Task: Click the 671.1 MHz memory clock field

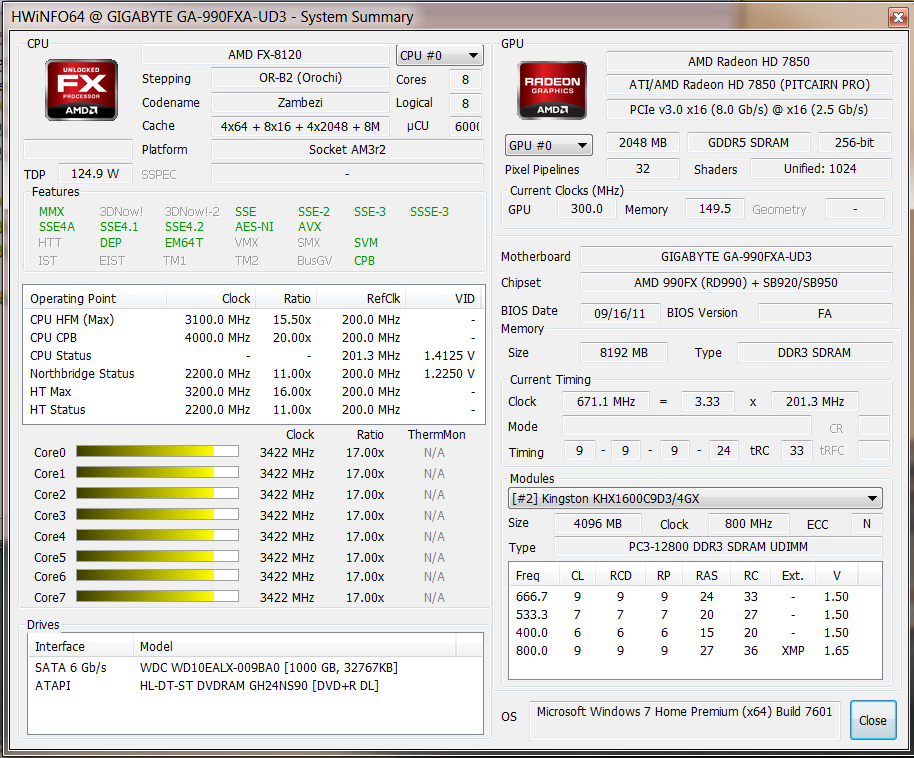Action: [x=606, y=402]
